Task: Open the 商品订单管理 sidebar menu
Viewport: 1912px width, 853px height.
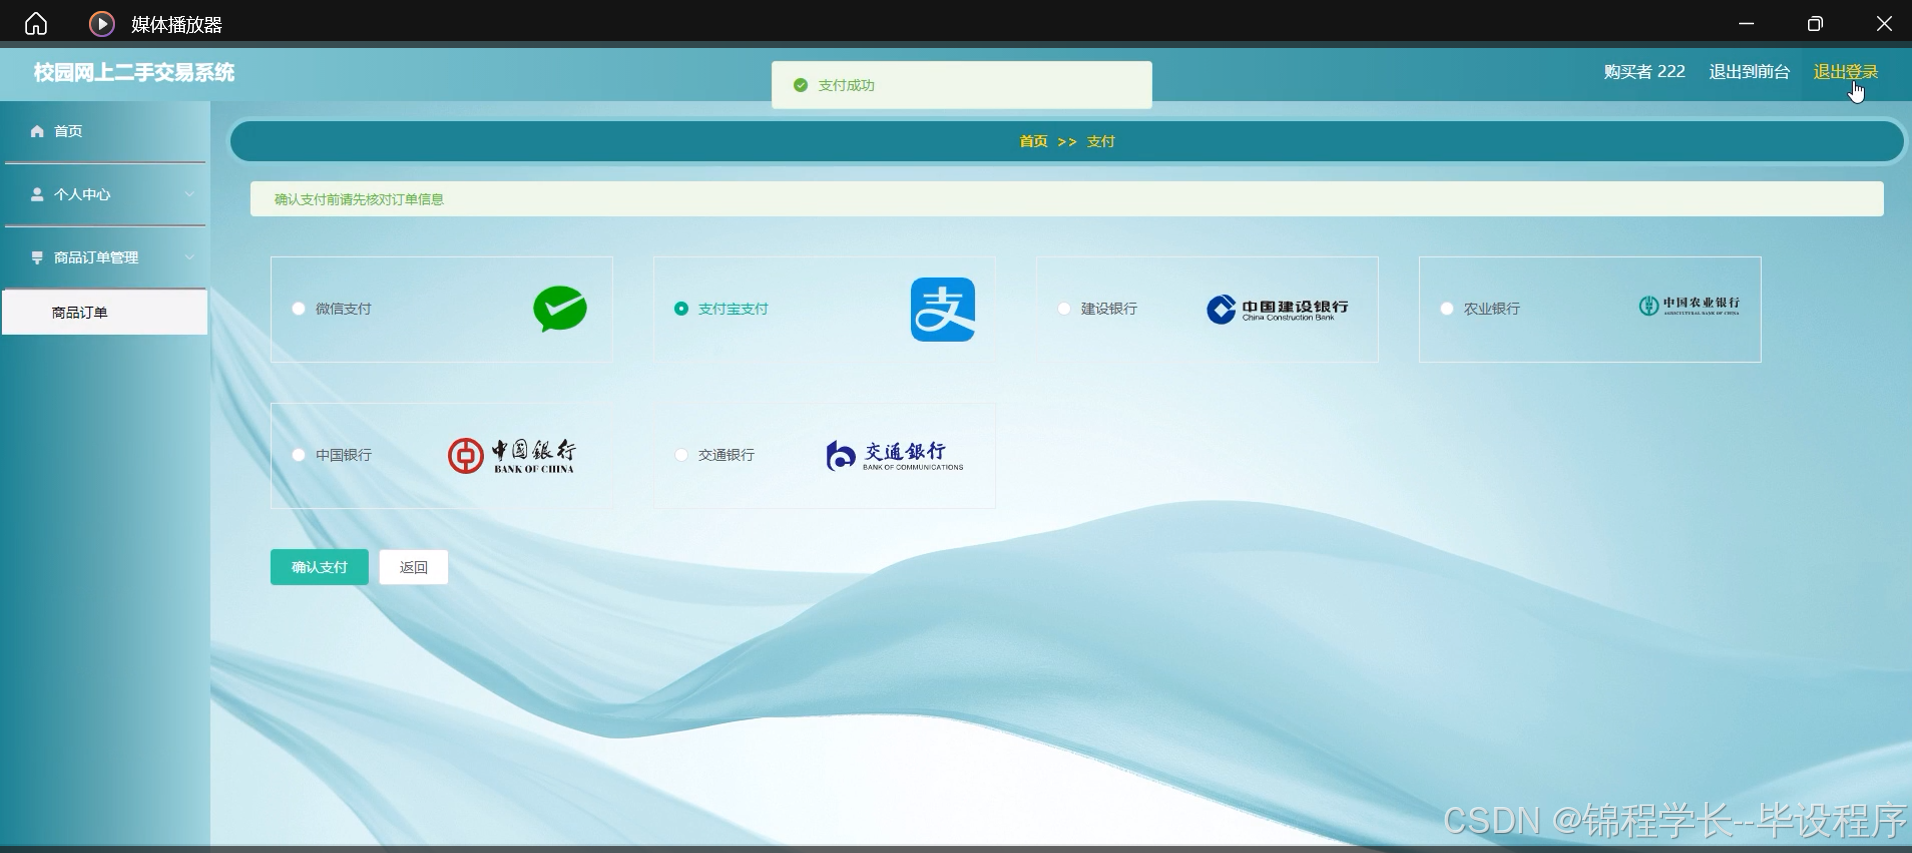Action: [x=105, y=257]
